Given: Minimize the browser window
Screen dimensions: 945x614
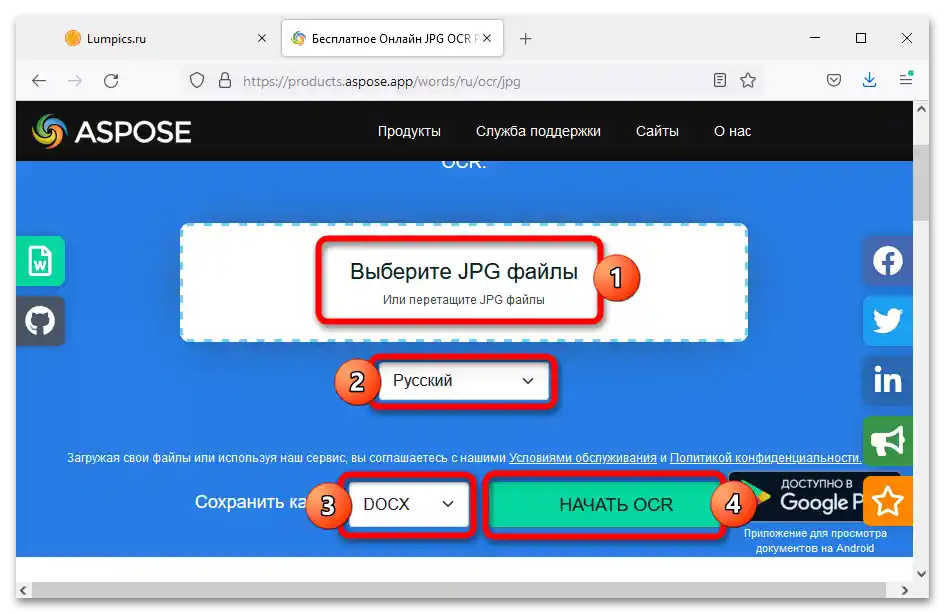Looking at the screenshot, I should tap(815, 38).
